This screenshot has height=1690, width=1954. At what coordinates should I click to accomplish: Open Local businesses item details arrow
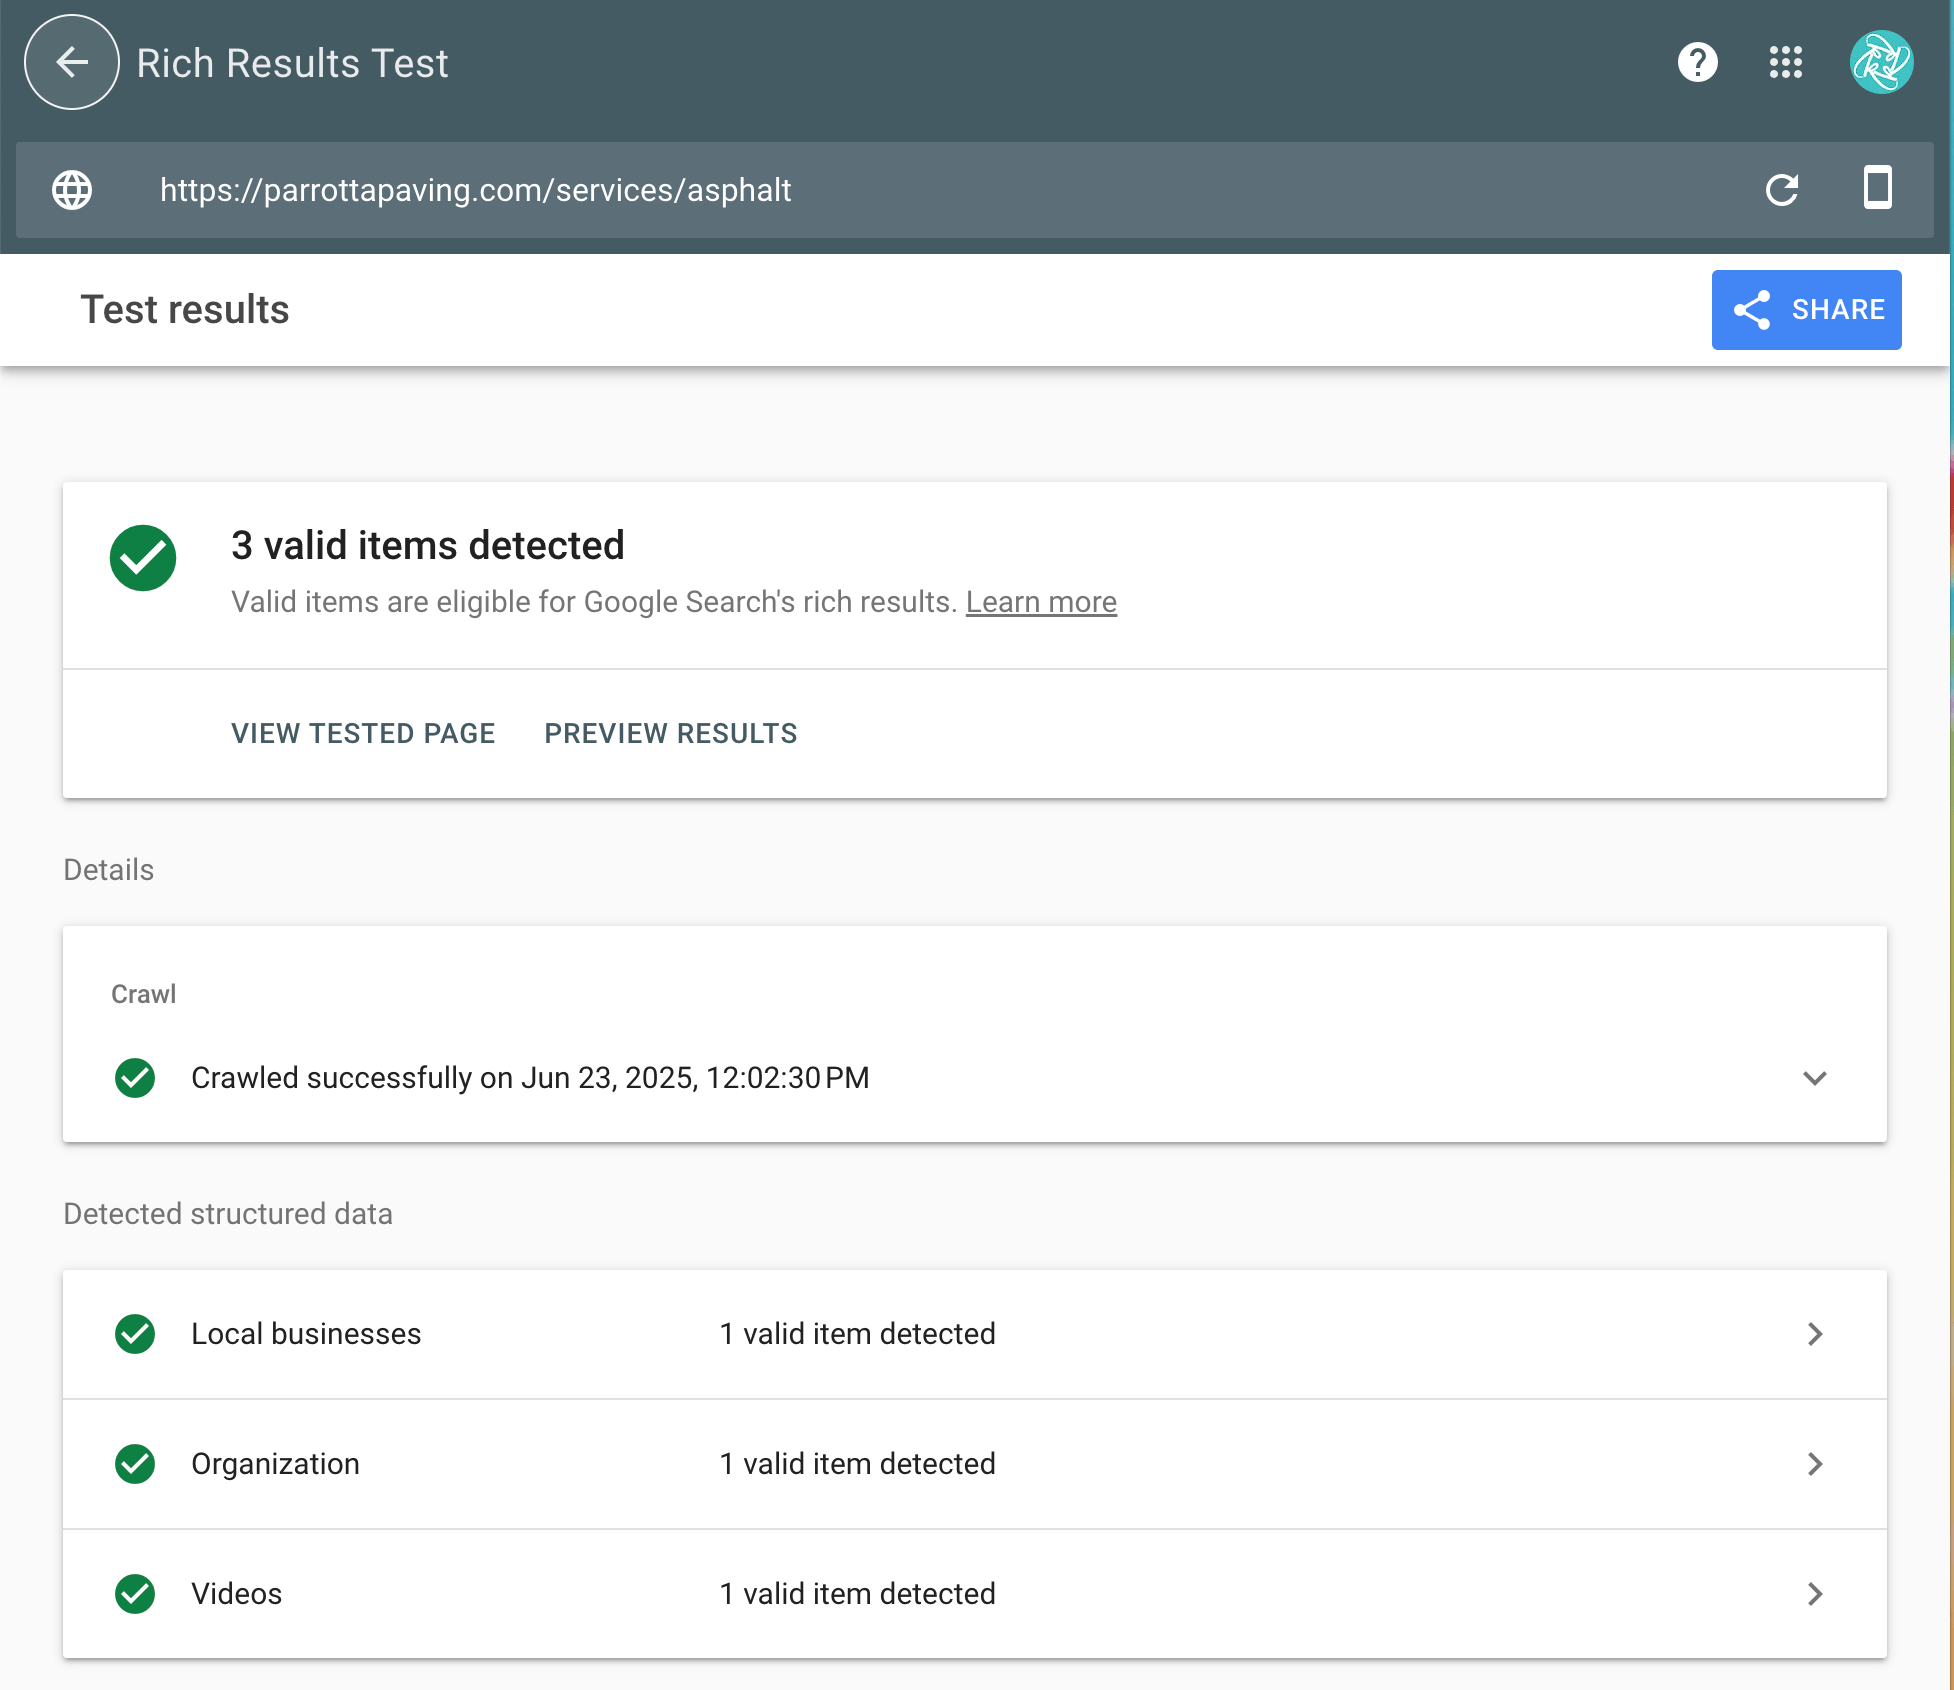(1815, 1334)
